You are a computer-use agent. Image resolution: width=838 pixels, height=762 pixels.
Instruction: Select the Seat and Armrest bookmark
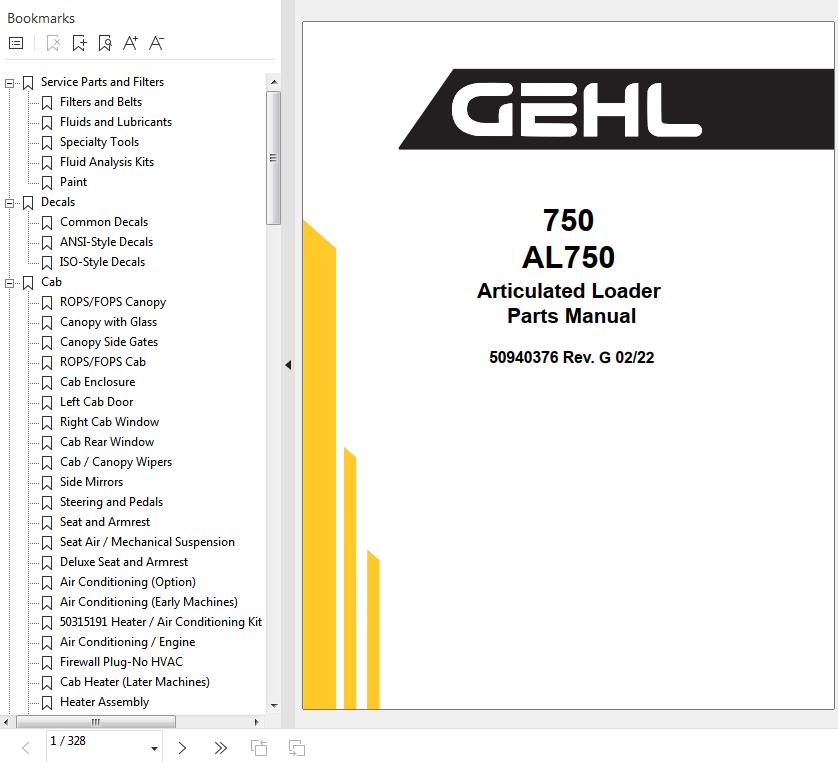click(105, 522)
